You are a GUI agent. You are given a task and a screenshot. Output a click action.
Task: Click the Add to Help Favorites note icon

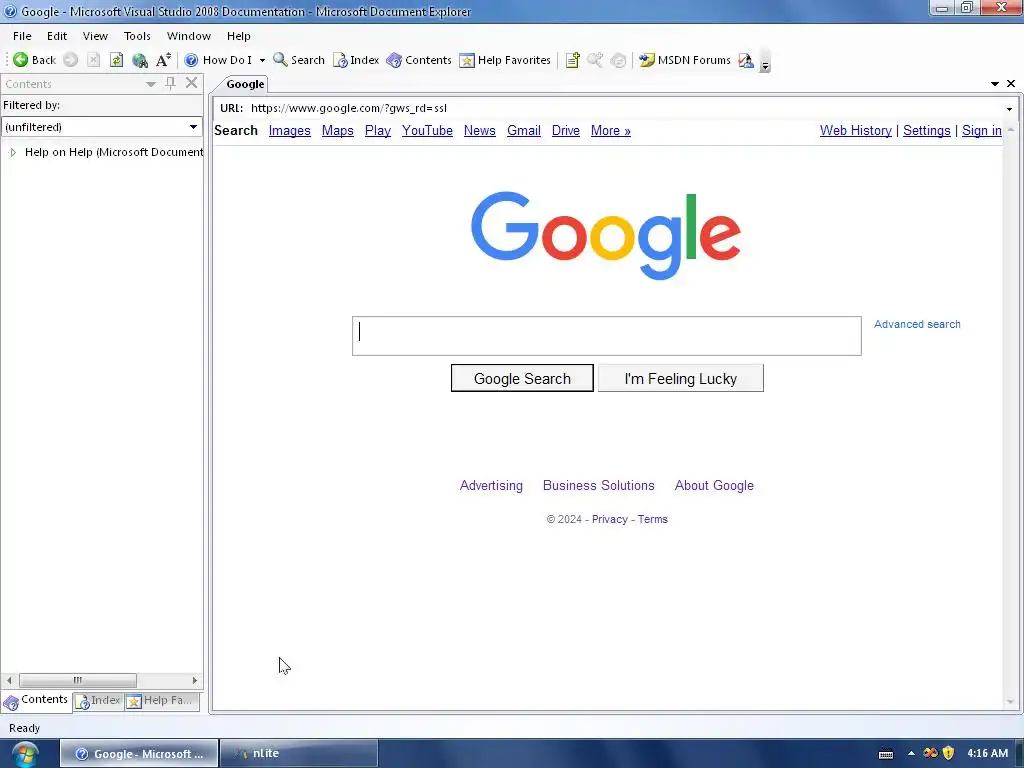click(573, 60)
